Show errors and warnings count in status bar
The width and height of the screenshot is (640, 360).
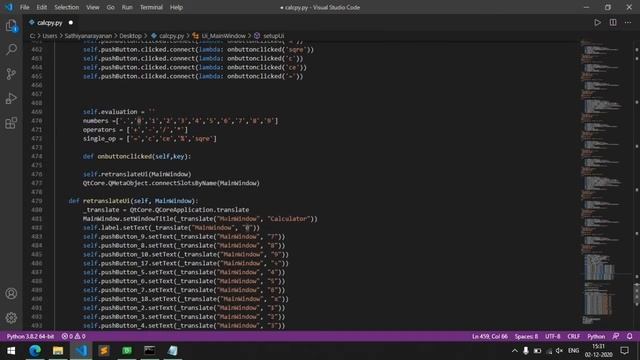click(x=73, y=336)
